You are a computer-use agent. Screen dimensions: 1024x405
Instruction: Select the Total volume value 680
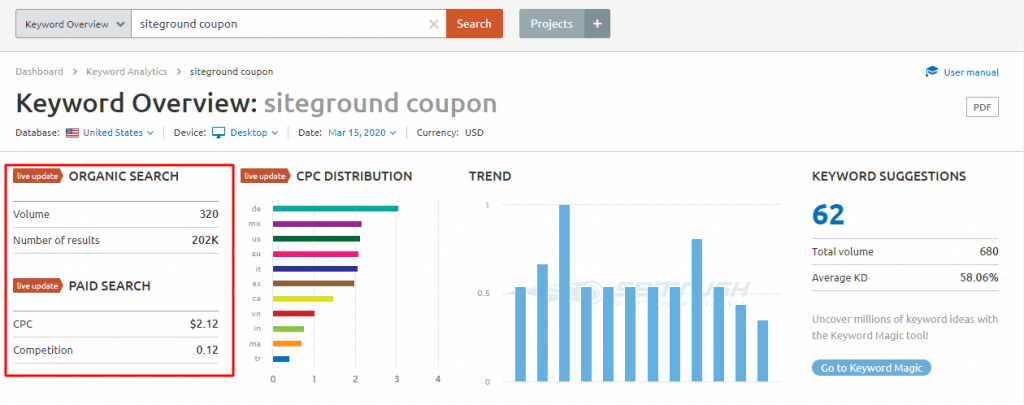point(989,251)
